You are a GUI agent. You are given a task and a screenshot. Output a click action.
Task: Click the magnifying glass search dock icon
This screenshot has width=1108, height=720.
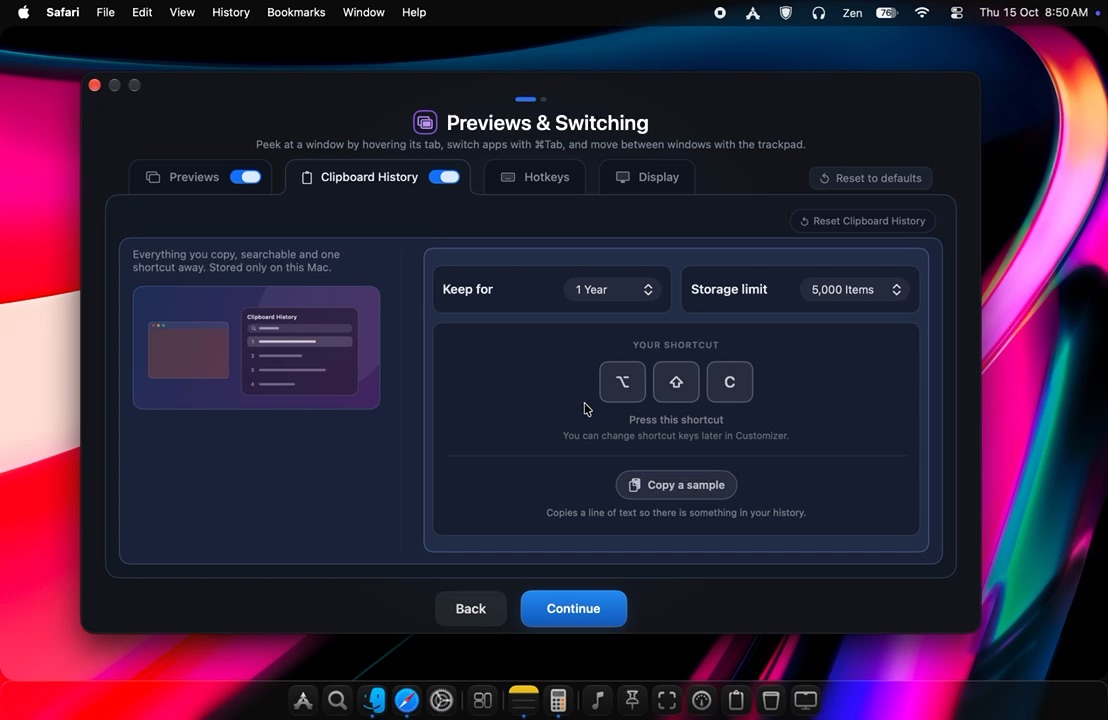coord(338,700)
